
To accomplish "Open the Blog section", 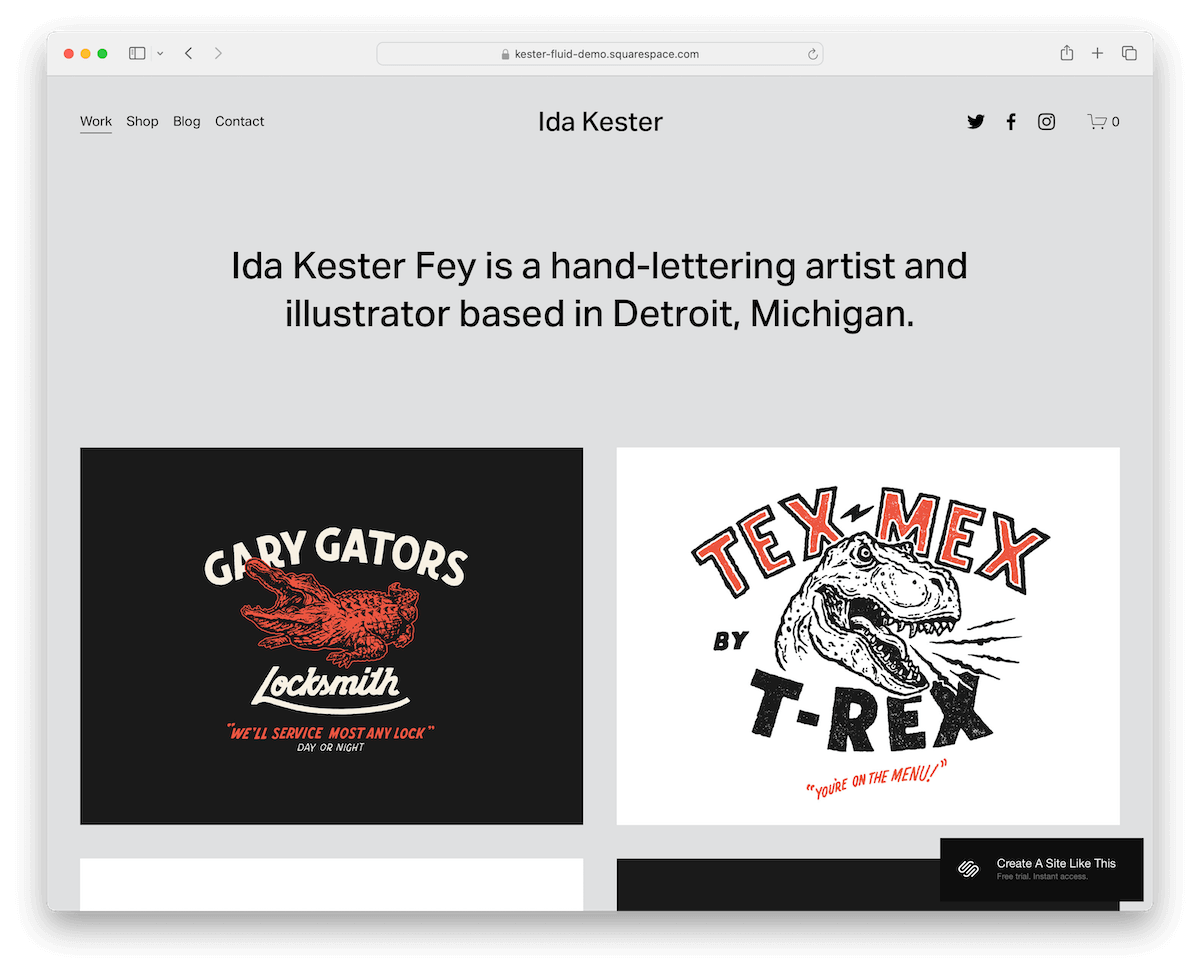I will pos(186,121).
